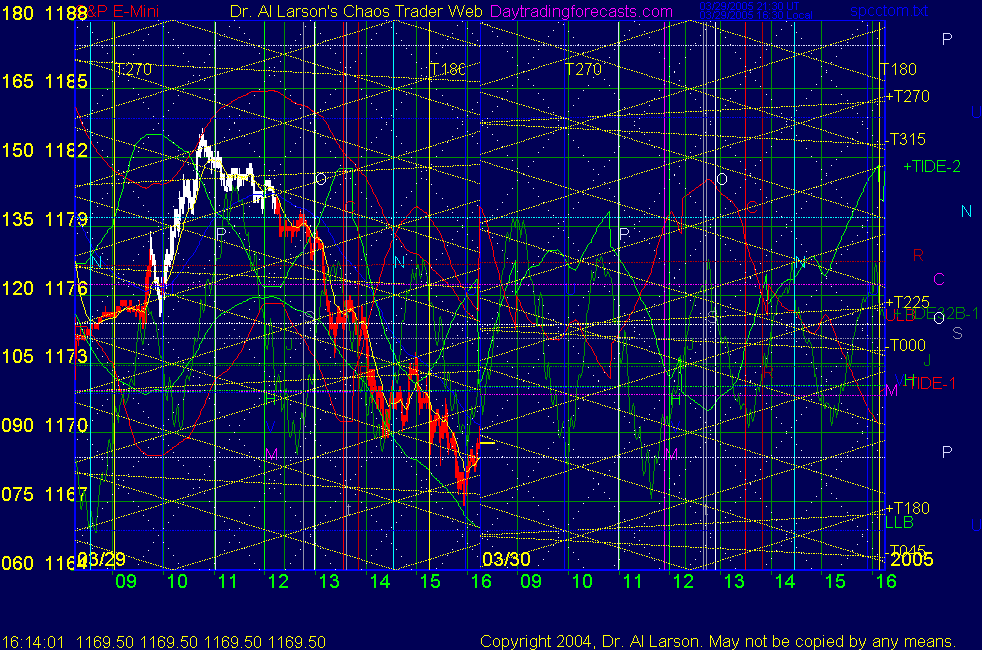Click the yellow "2005" year label
982x650 pixels.
(x=912, y=559)
